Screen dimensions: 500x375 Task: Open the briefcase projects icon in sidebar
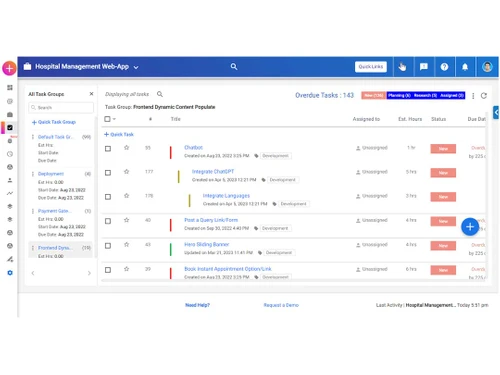pos(10,114)
